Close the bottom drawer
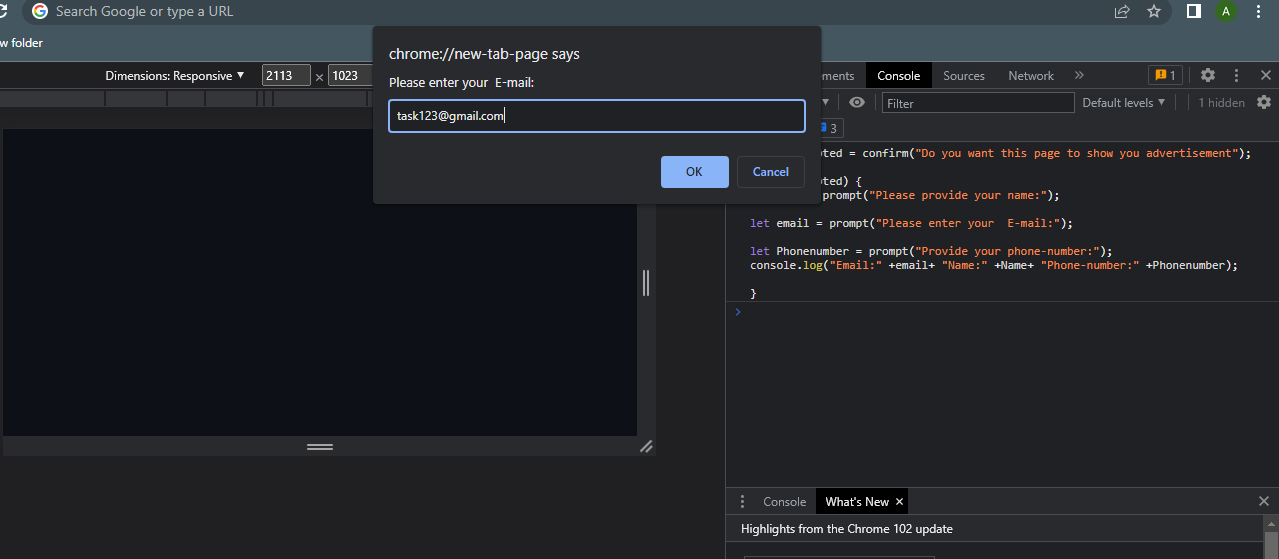This screenshot has width=1279, height=559. 1264,501
